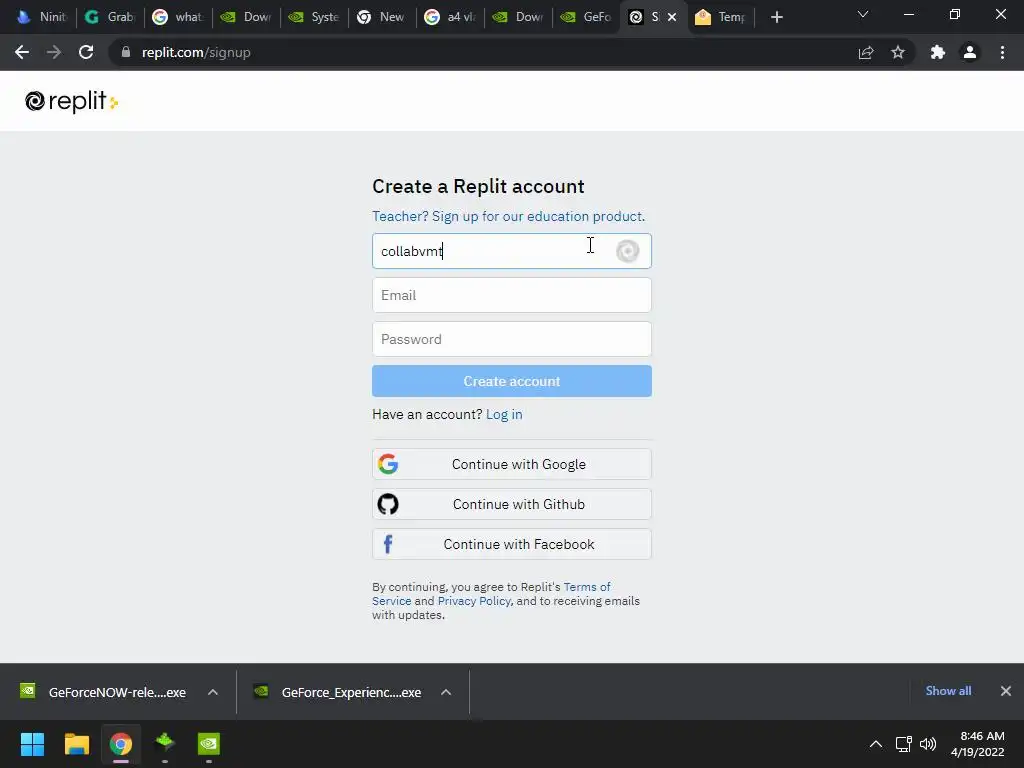Open the Extensions puzzle icon
Screen dimensions: 1024x768
coord(938,52)
